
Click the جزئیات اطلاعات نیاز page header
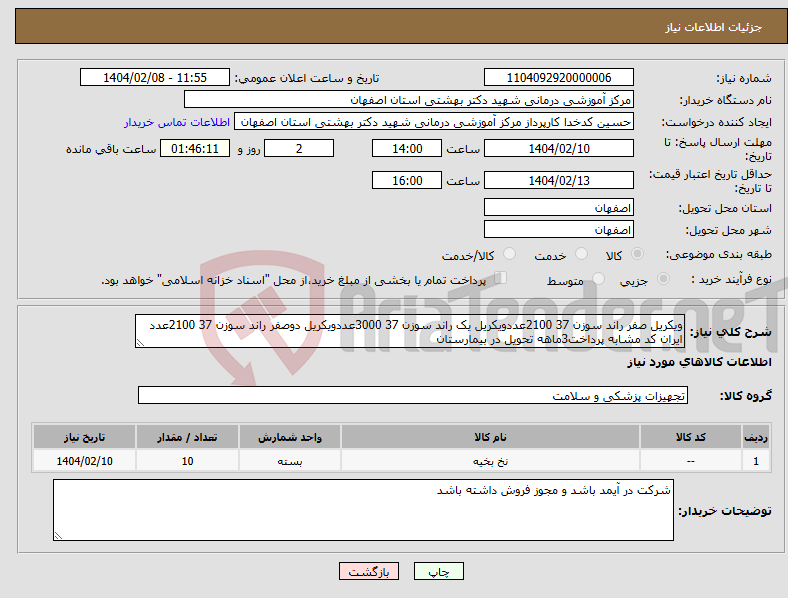point(714,27)
